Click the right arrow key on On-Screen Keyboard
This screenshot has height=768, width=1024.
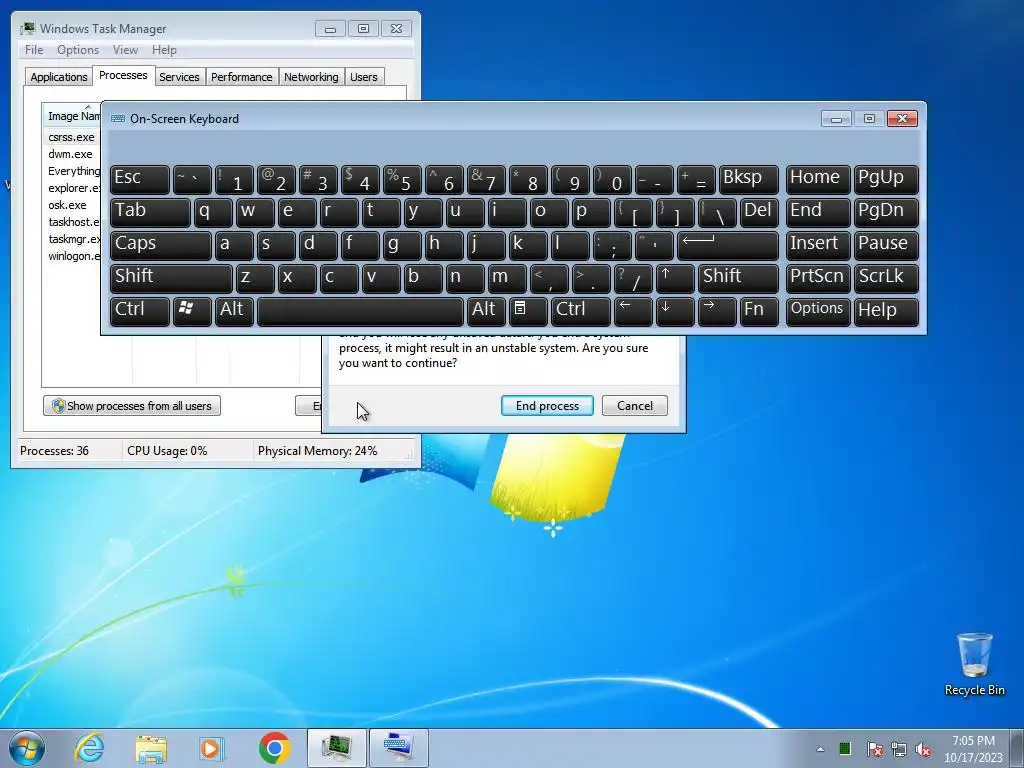coord(716,310)
